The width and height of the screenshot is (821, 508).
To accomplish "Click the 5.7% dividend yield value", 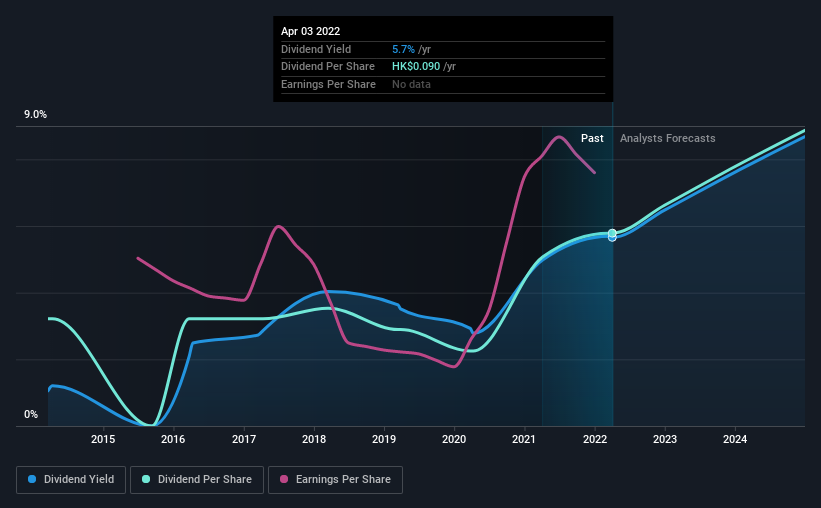I will click(403, 49).
